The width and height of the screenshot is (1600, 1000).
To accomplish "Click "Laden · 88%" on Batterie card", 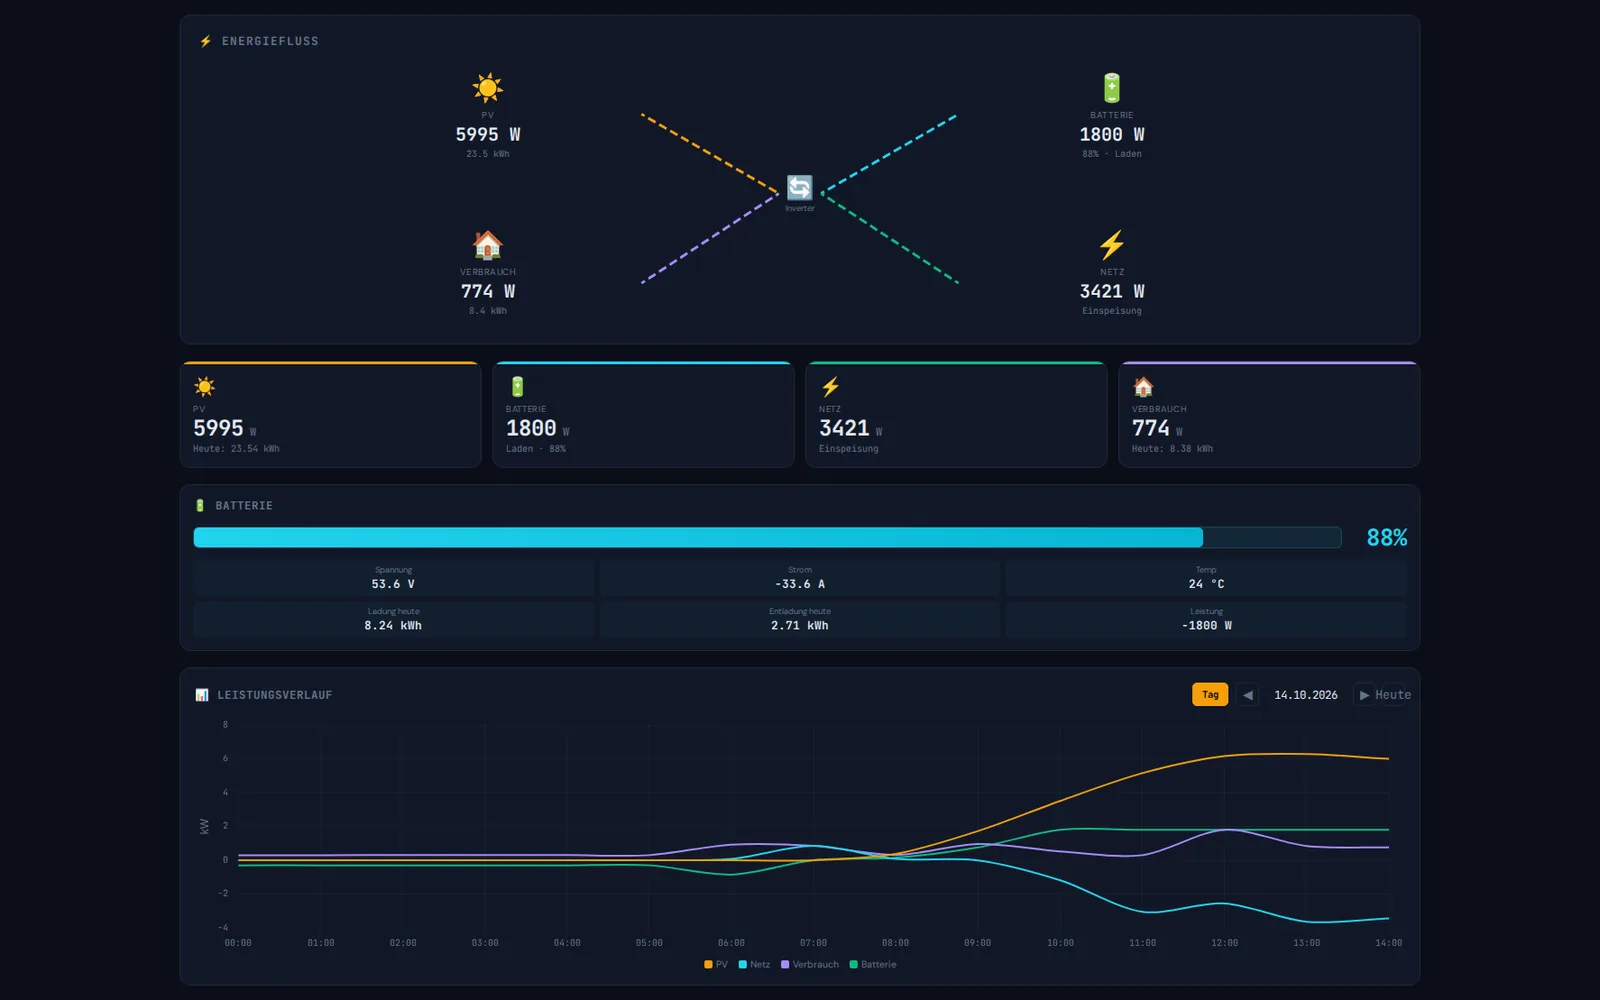I will click(536, 449).
